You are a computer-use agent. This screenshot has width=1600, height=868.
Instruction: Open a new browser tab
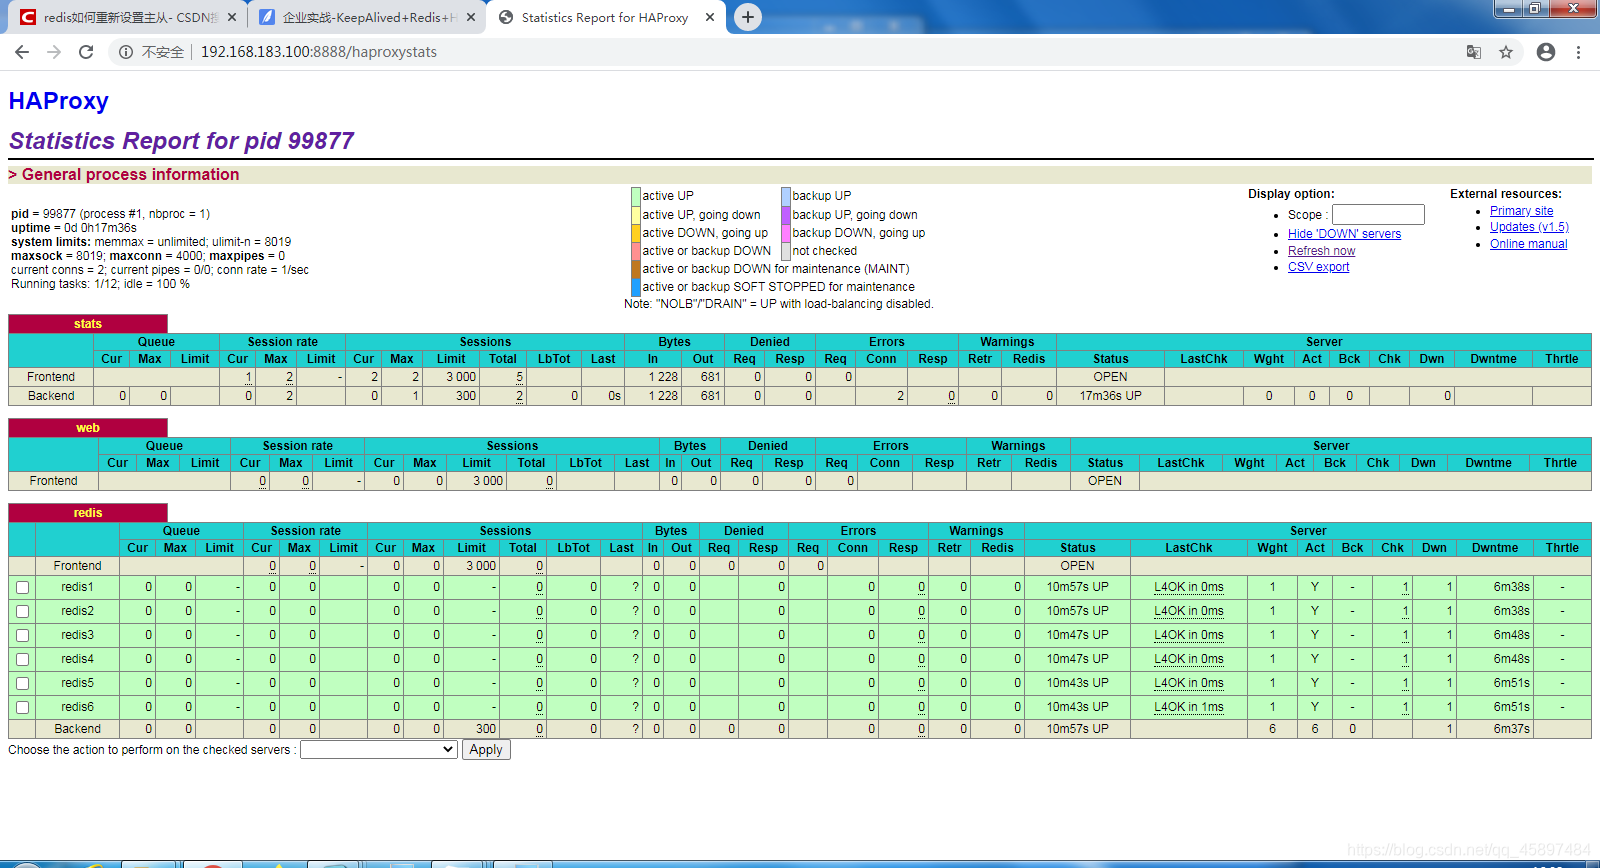pyautogui.click(x=747, y=17)
